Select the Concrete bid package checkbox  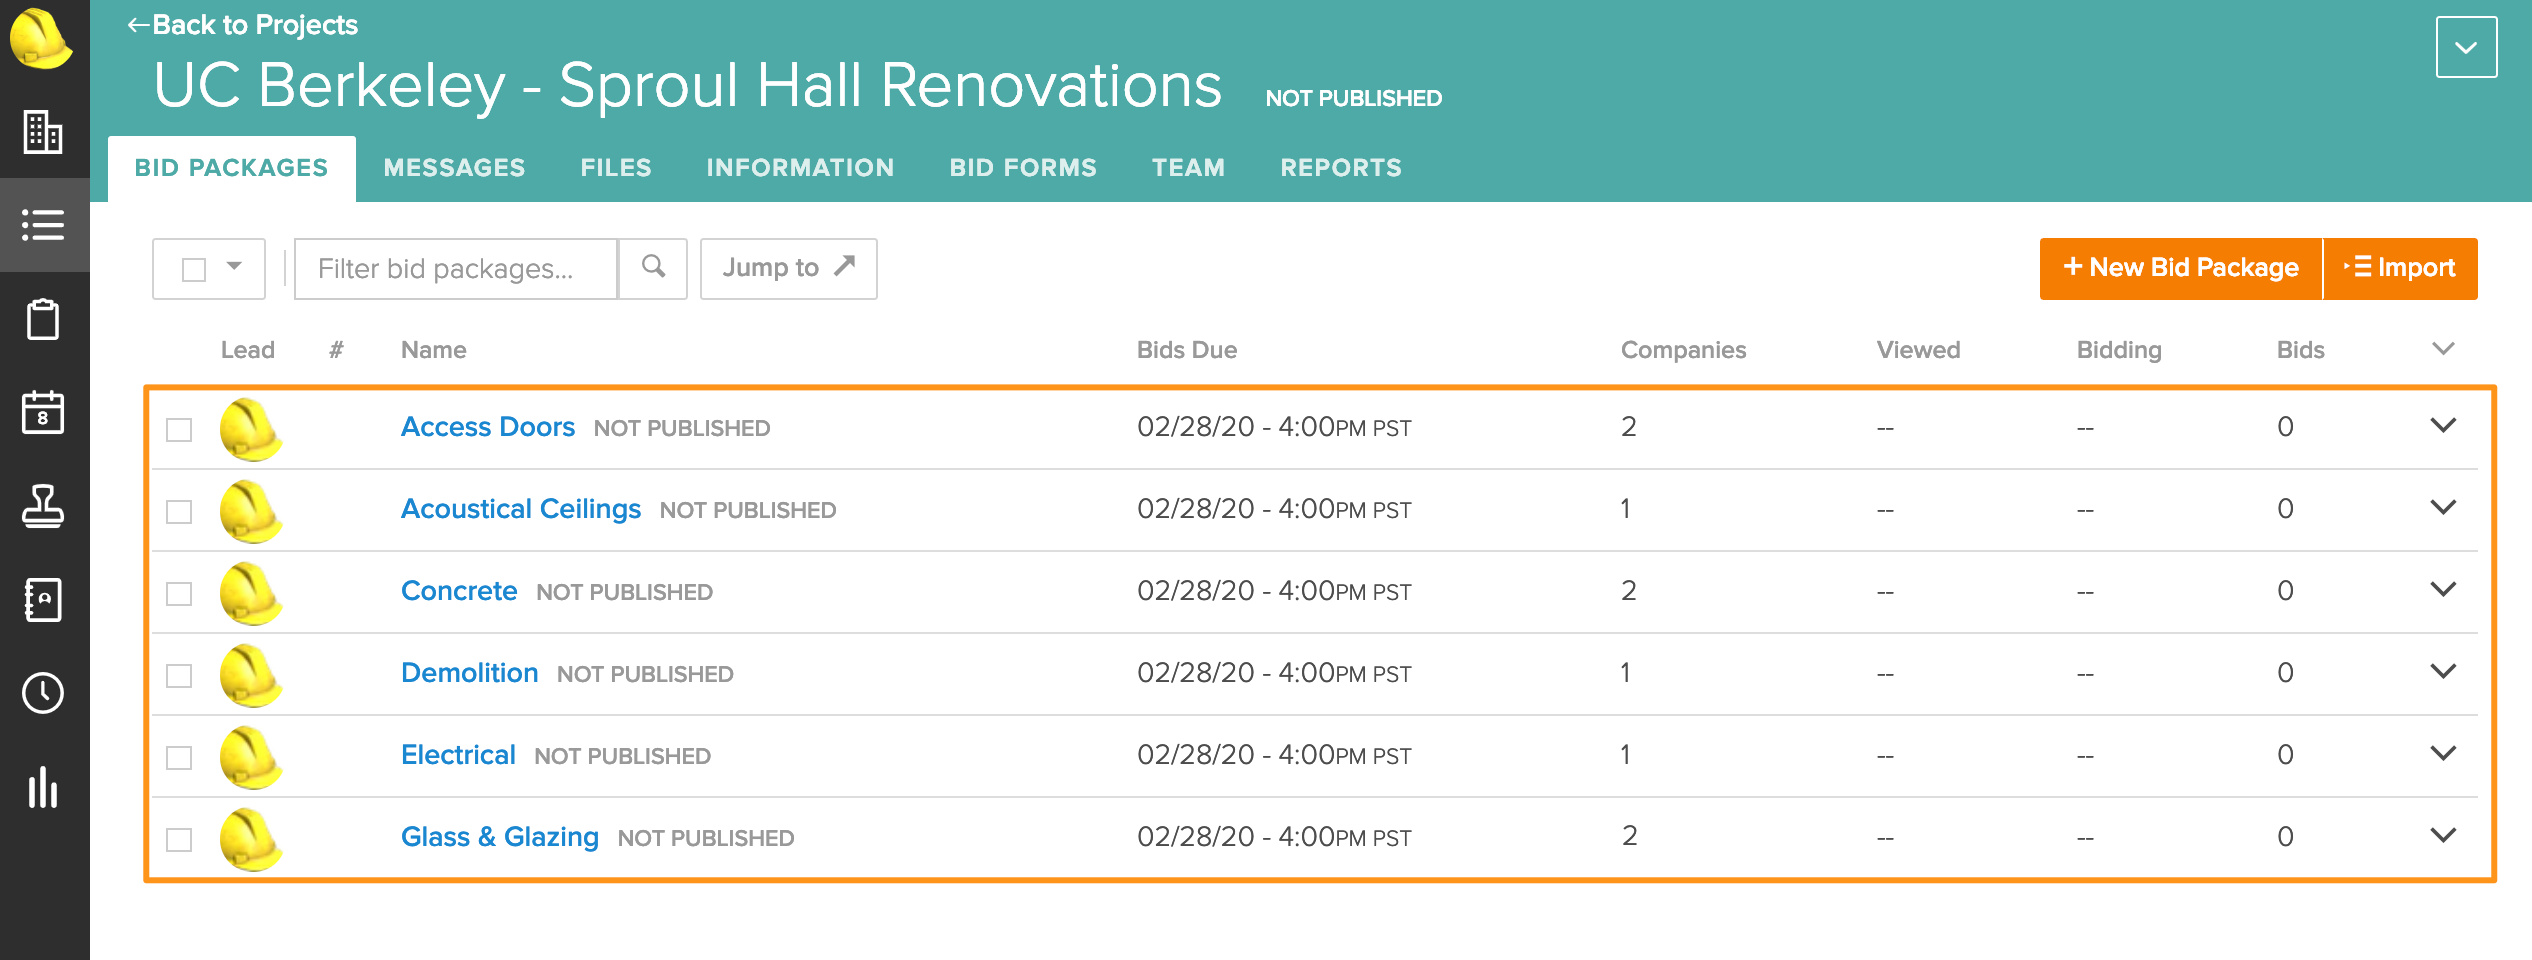(x=179, y=594)
